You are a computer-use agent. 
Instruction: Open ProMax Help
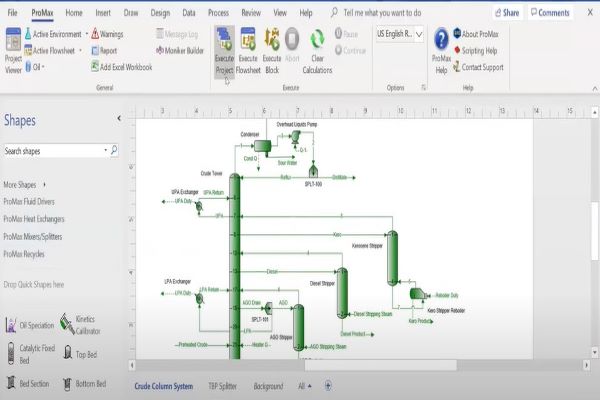tap(441, 51)
